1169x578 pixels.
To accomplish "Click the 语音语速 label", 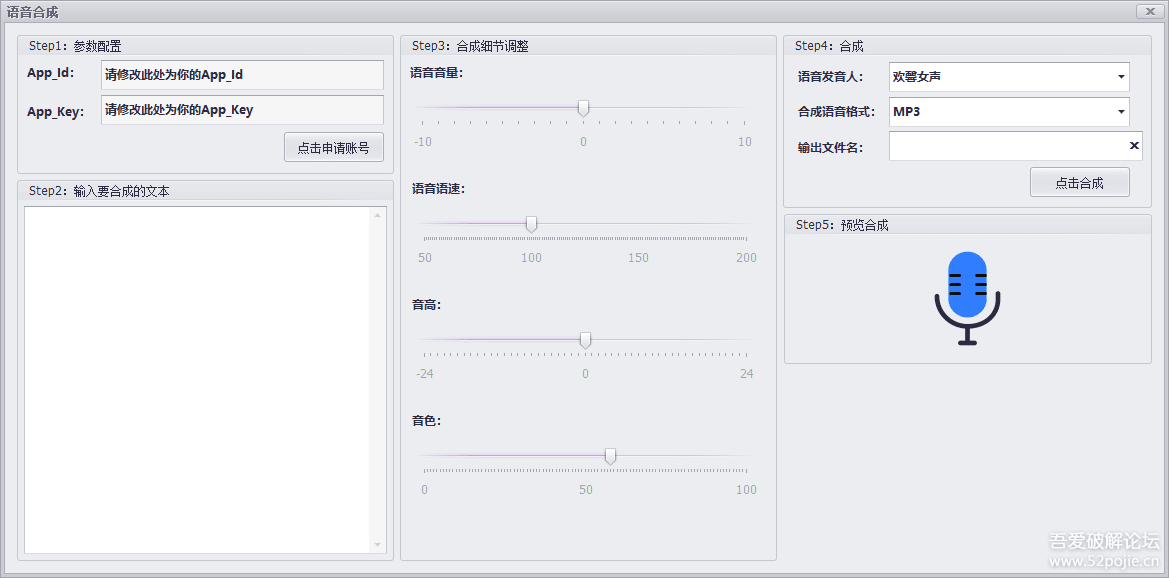I will coord(438,189).
